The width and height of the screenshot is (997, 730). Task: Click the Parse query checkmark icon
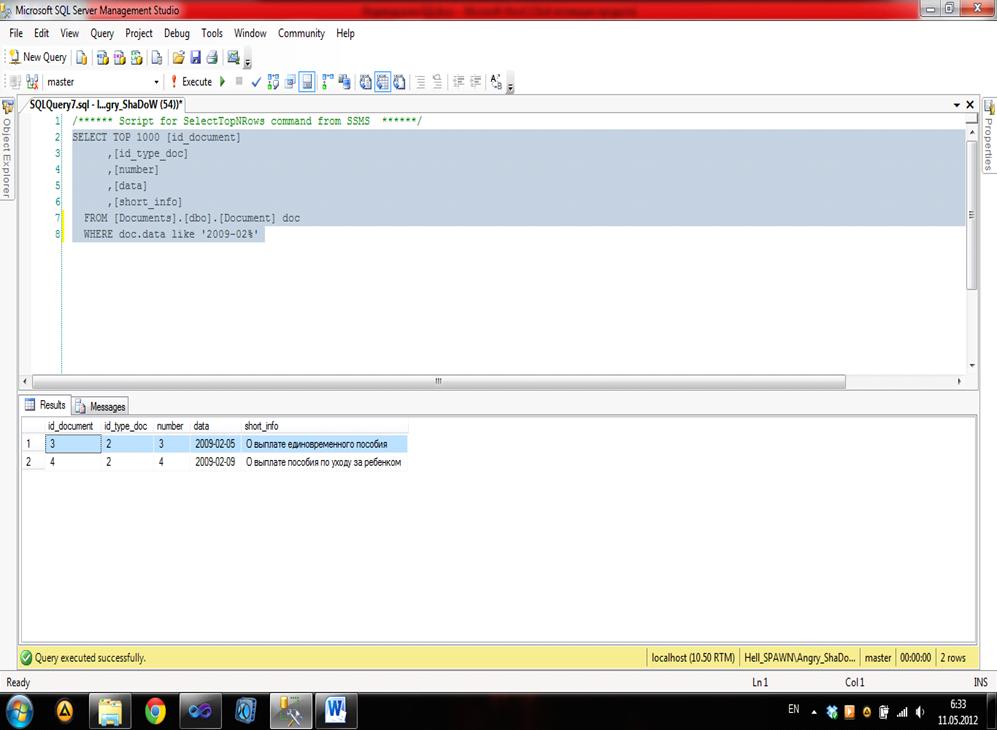pos(256,82)
